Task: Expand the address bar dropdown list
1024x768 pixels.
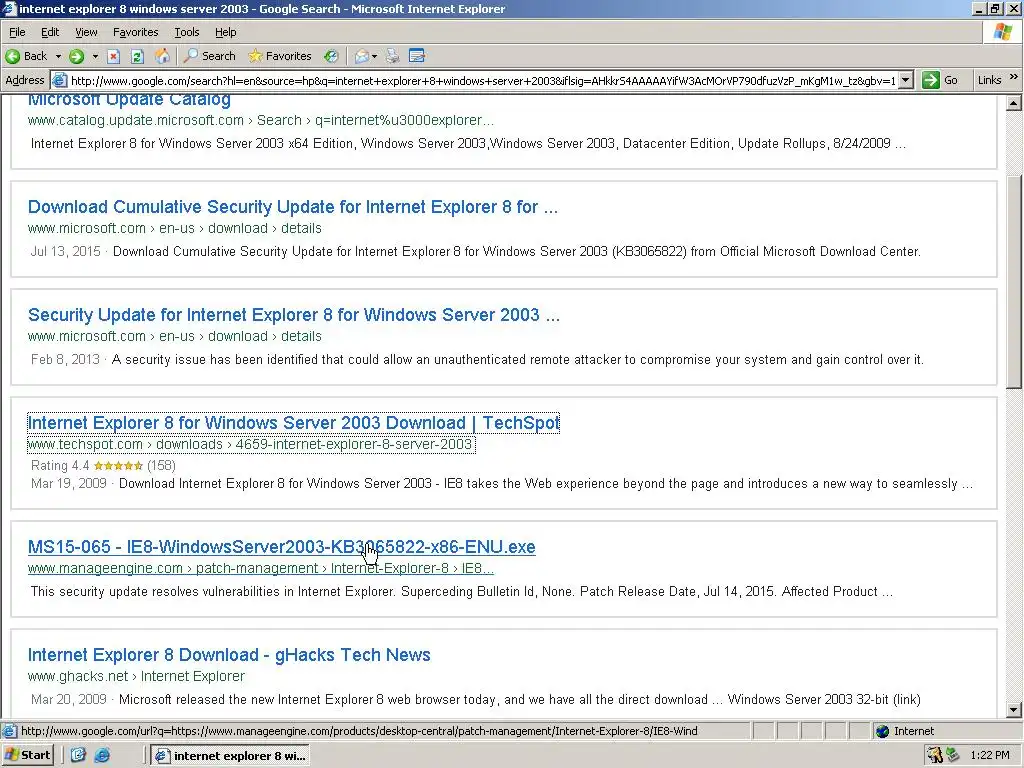Action: coord(906,80)
